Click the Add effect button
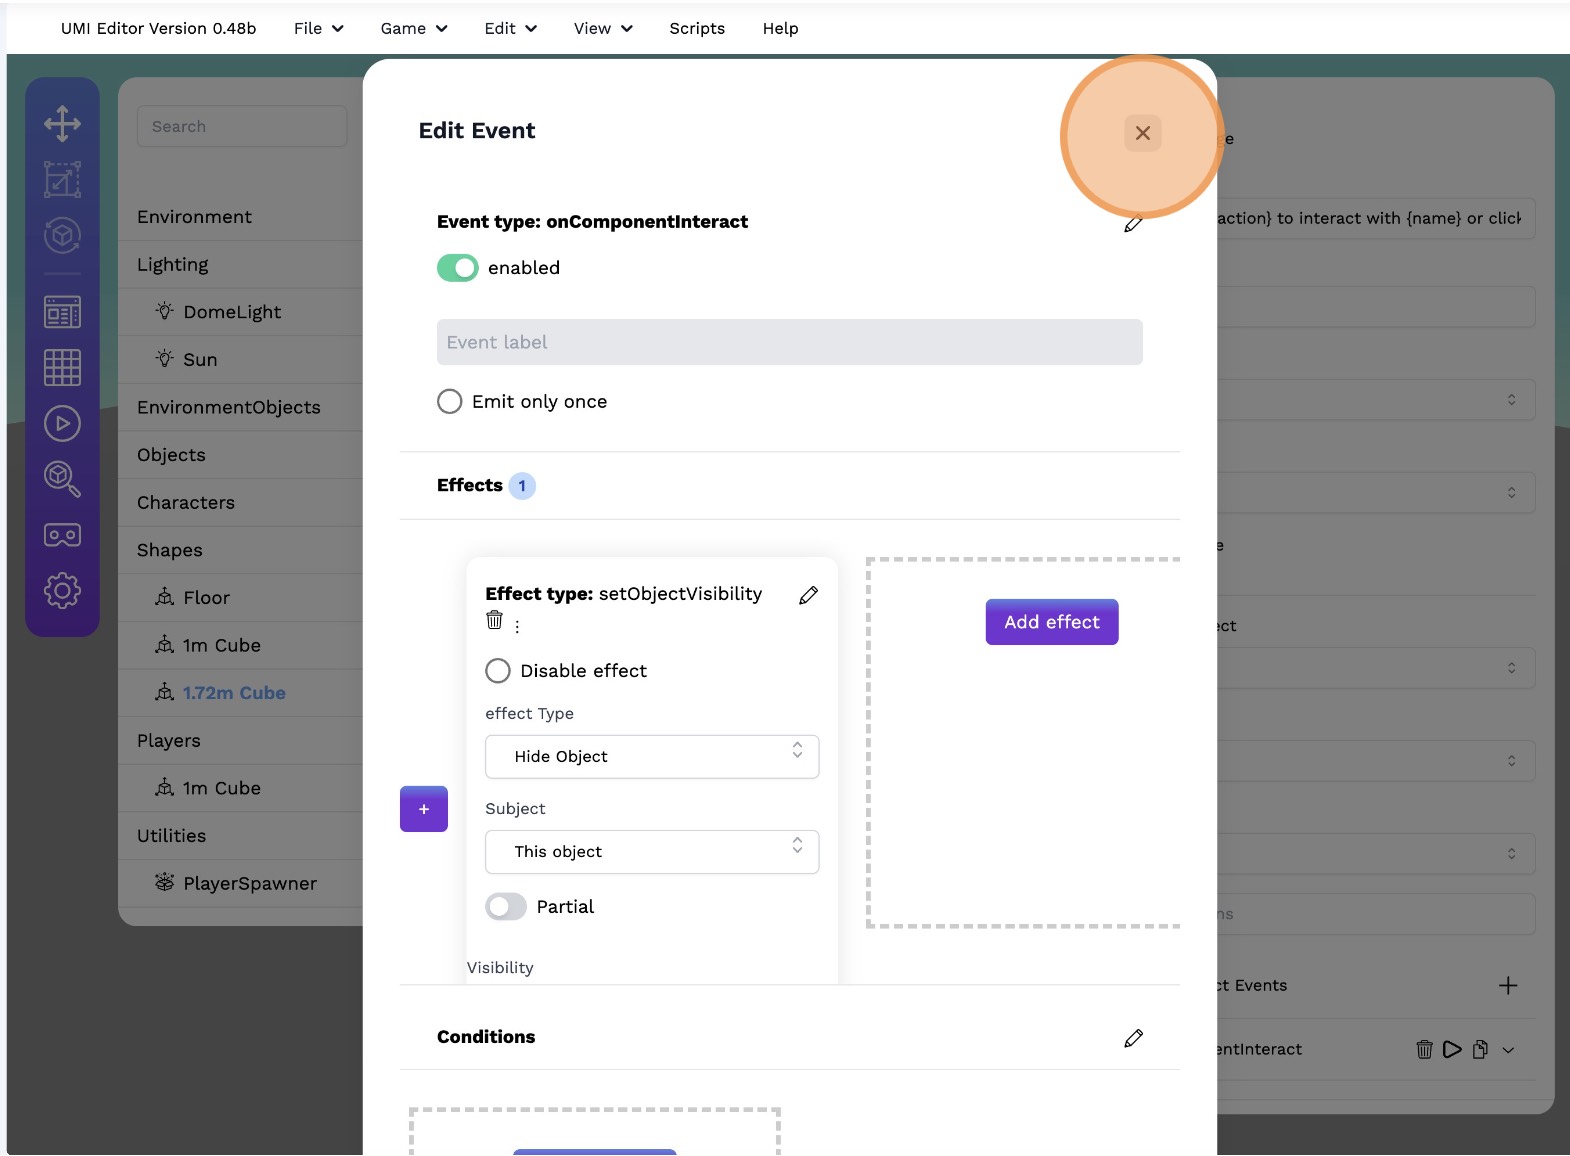 (x=1051, y=622)
